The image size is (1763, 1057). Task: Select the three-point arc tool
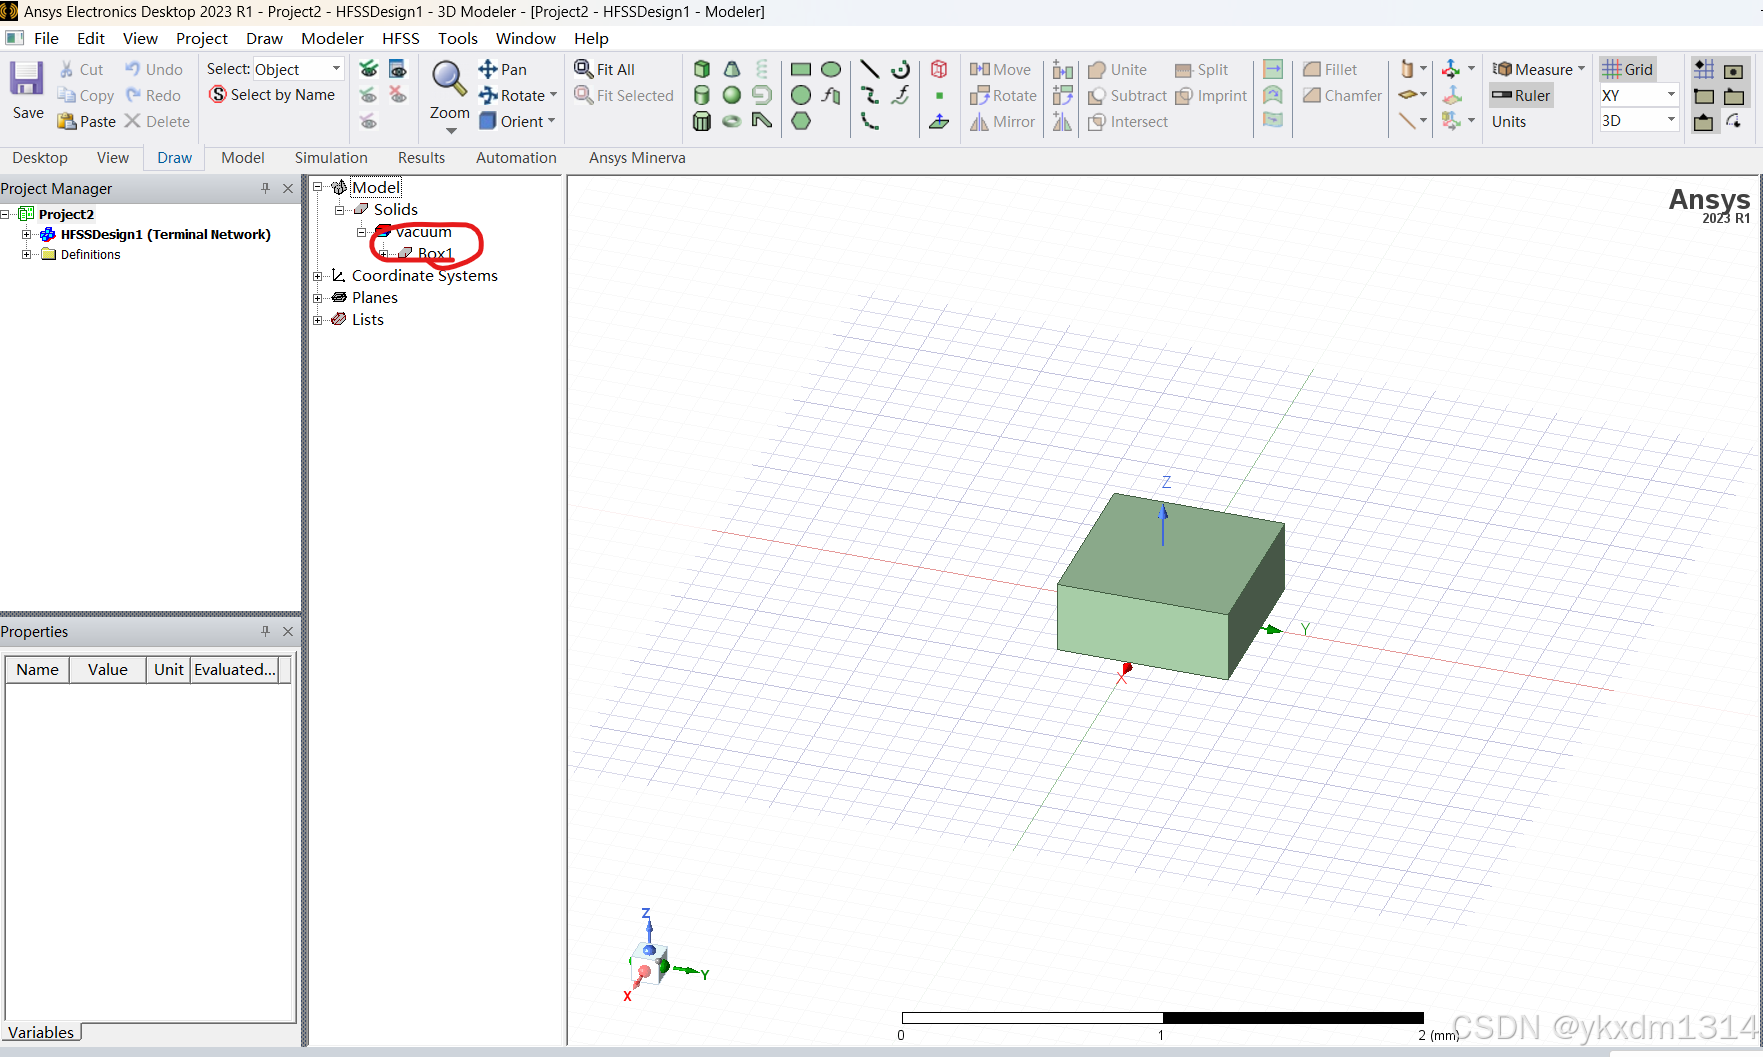(x=870, y=121)
